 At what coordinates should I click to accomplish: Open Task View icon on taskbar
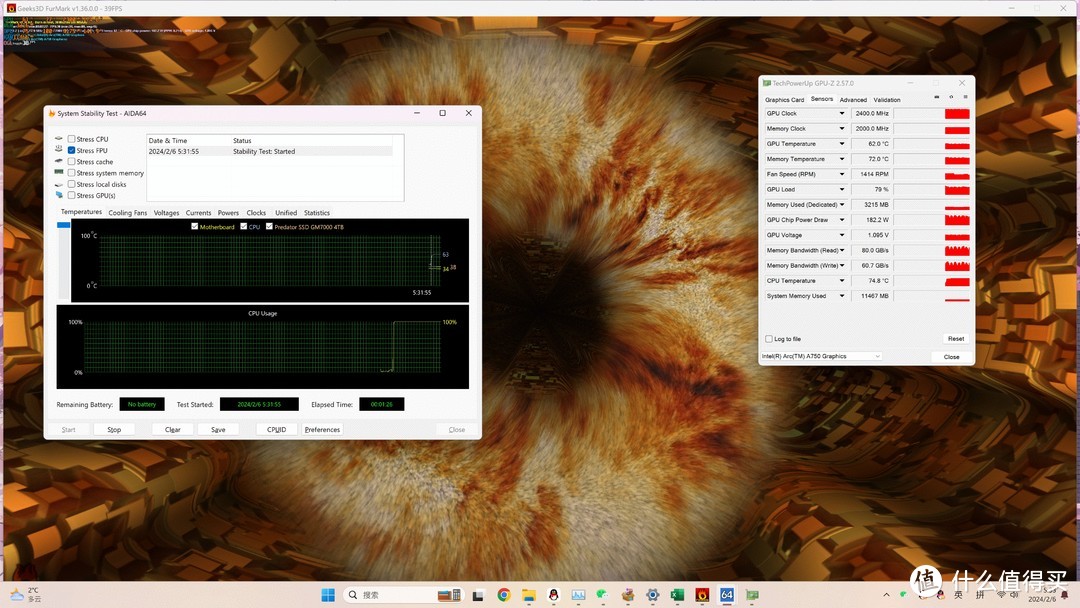478,595
